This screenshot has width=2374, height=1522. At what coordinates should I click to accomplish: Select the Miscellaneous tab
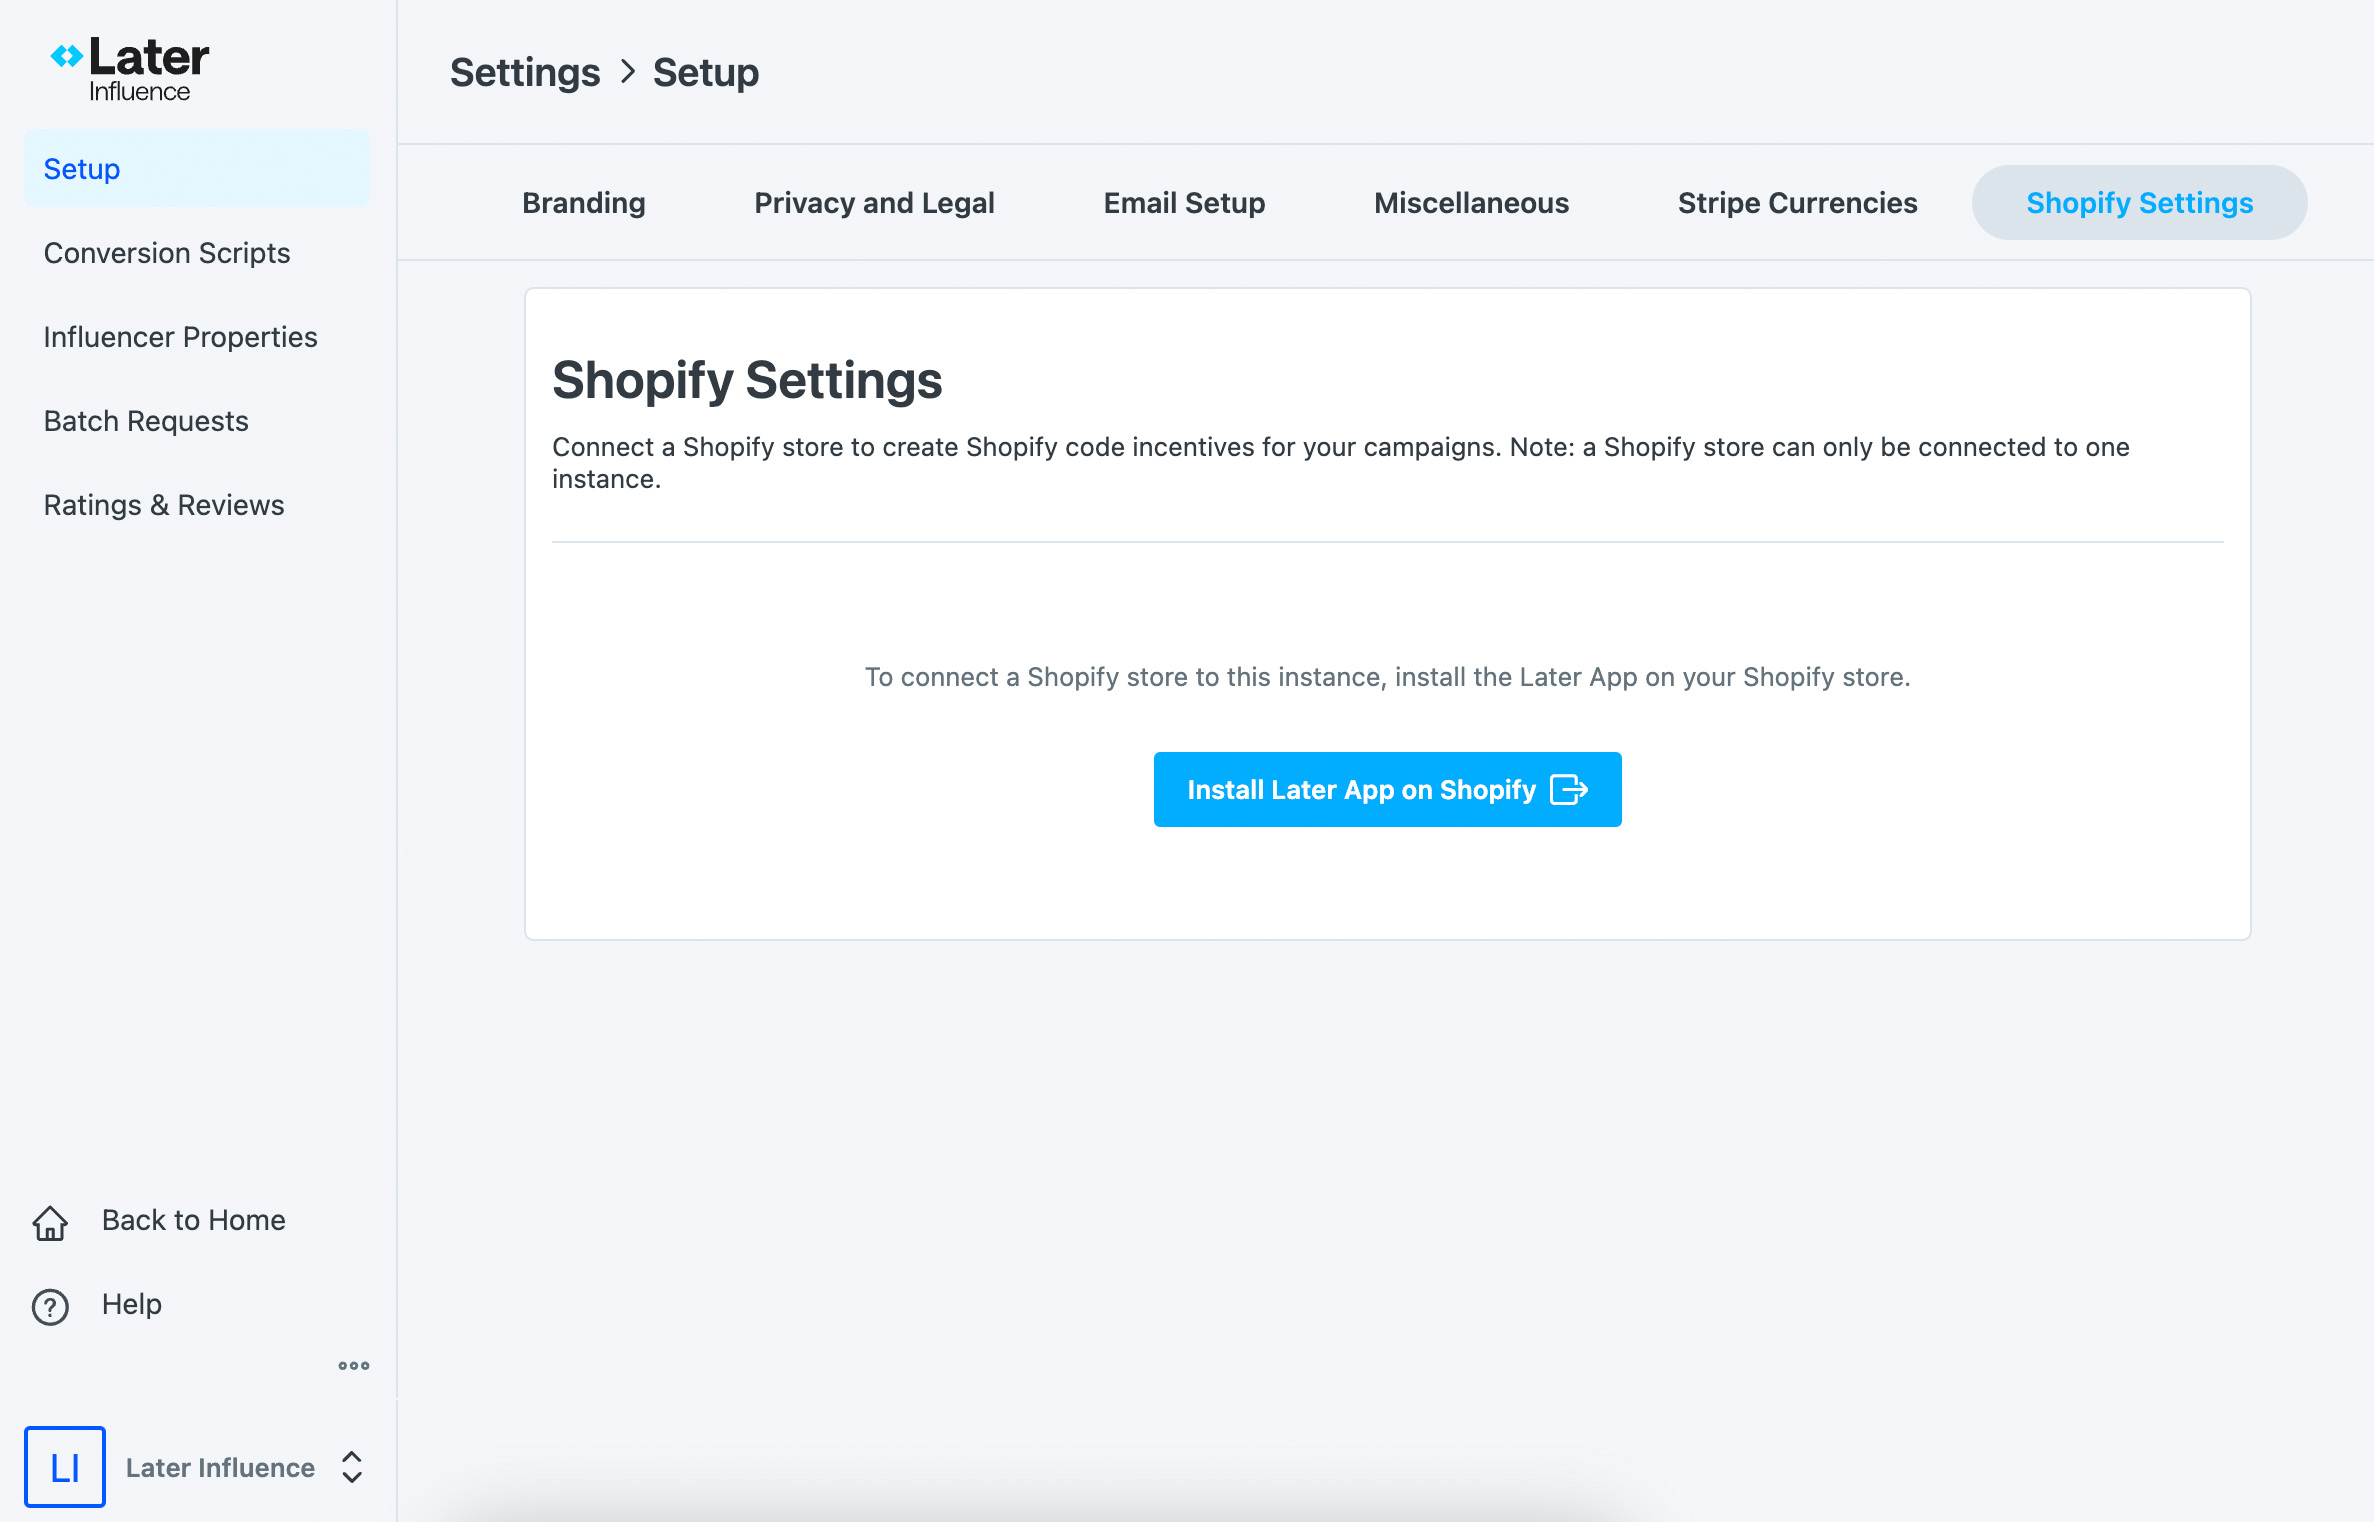[1471, 203]
